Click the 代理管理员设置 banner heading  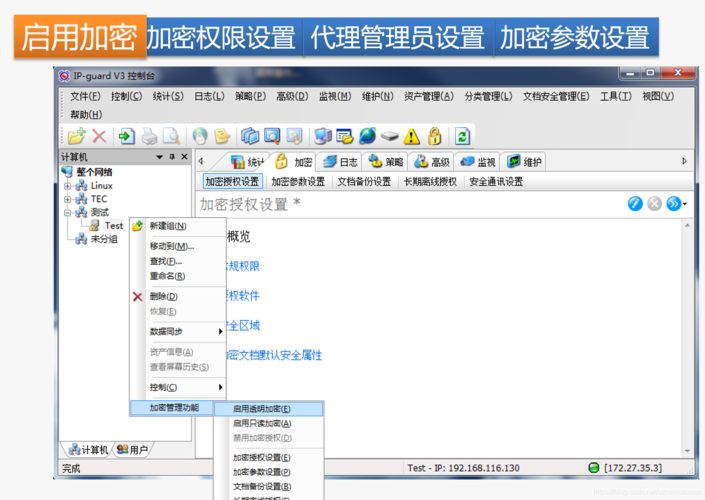(397, 37)
